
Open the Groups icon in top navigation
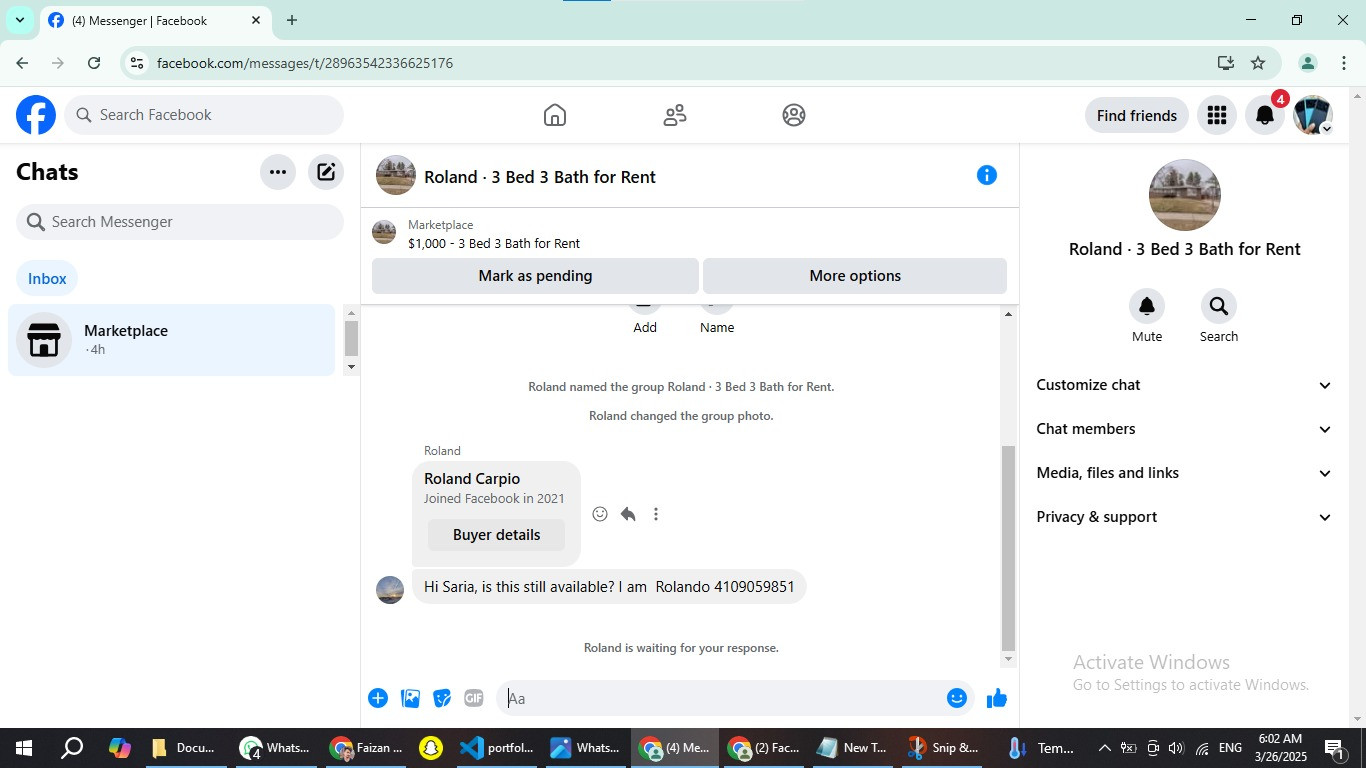(794, 115)
